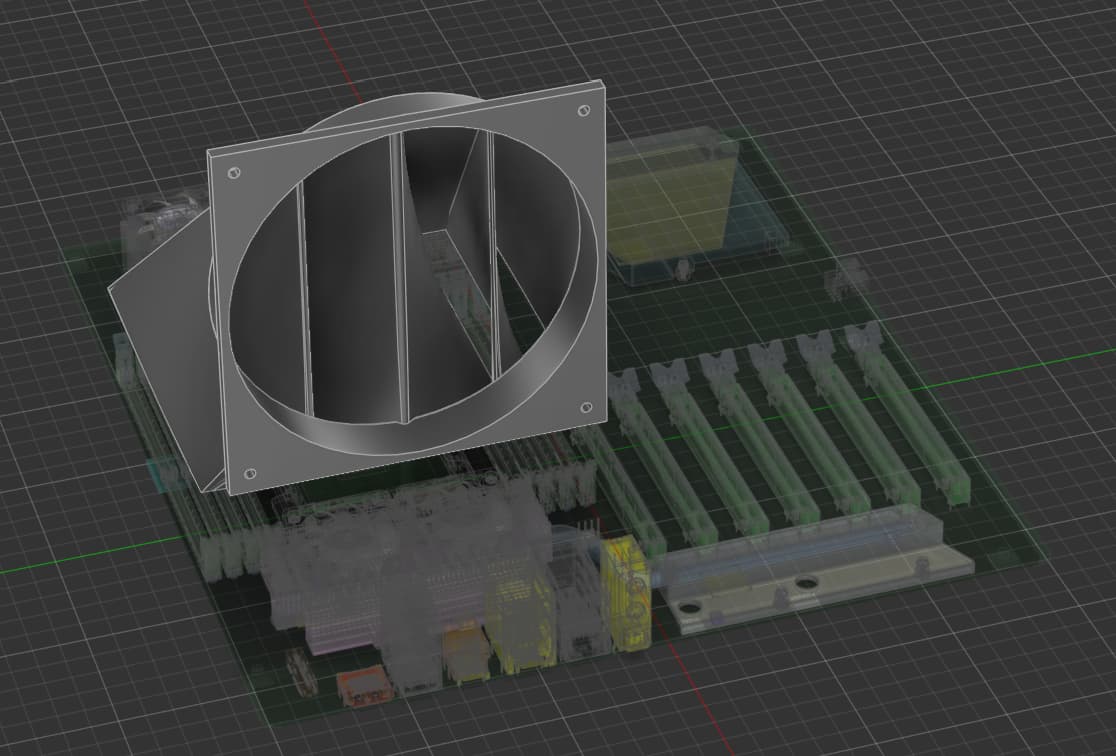Click the top-left screw hole of fan frame

[x=233, y=174]
